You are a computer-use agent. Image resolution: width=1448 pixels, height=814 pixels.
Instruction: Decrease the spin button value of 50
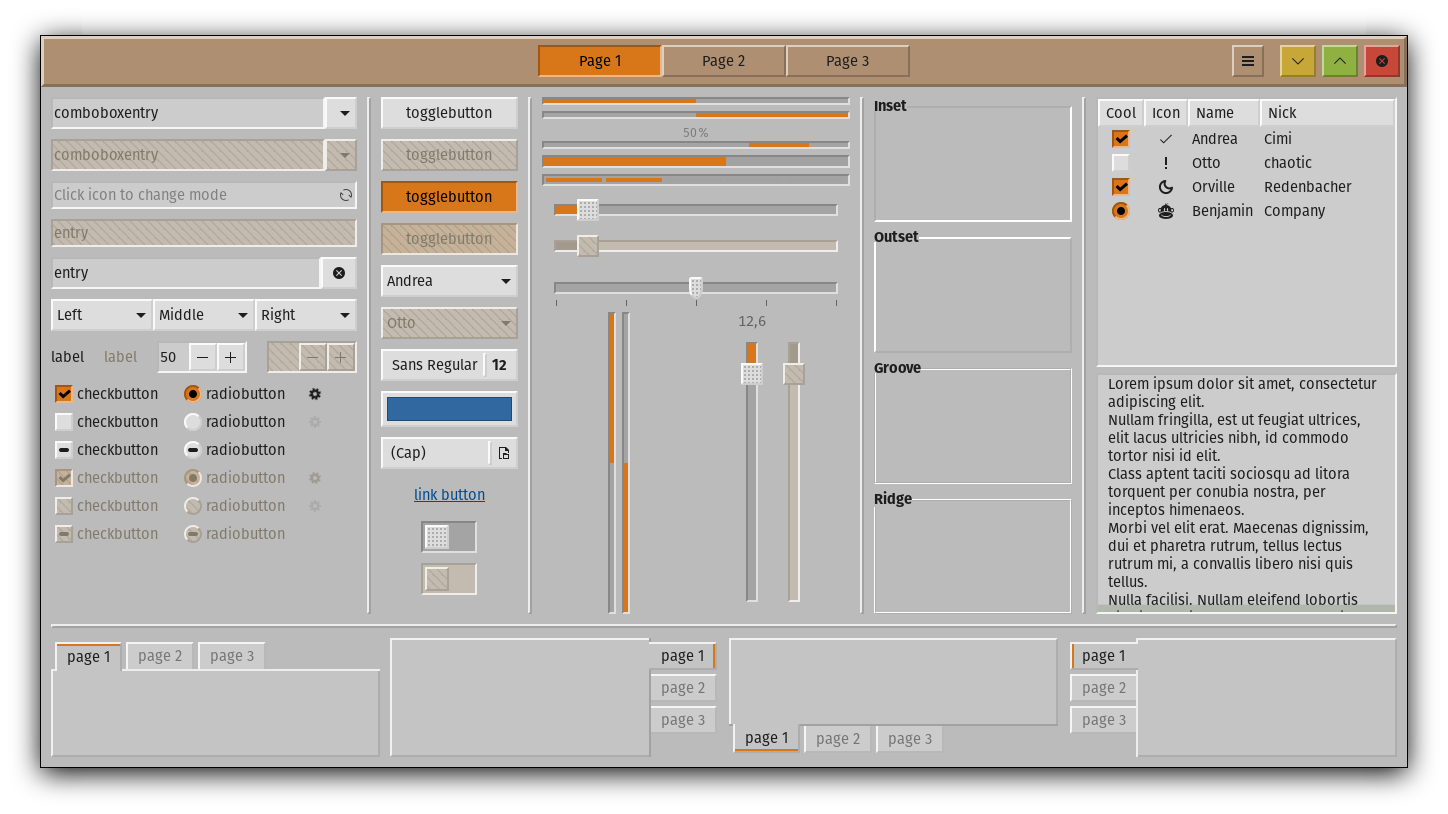coord(202,357)
